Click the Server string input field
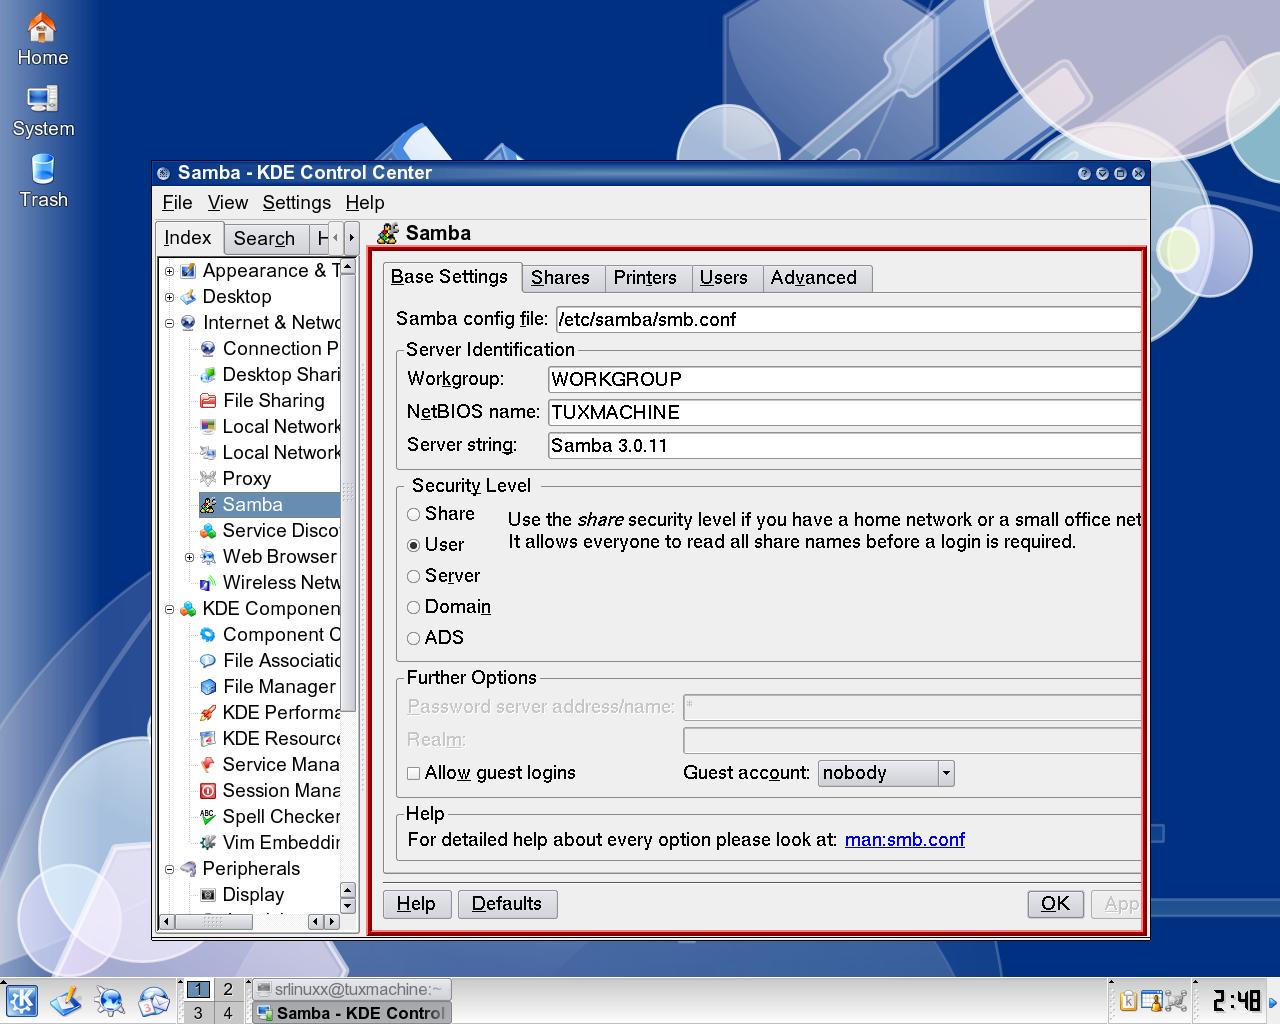 tap(844, 446)
